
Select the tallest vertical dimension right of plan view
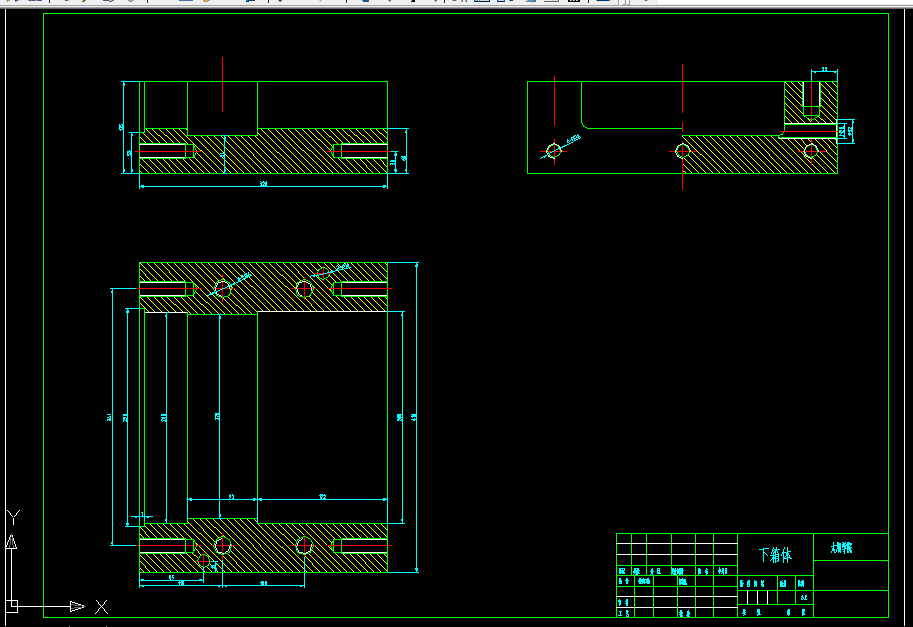click(x=416, y=417)
